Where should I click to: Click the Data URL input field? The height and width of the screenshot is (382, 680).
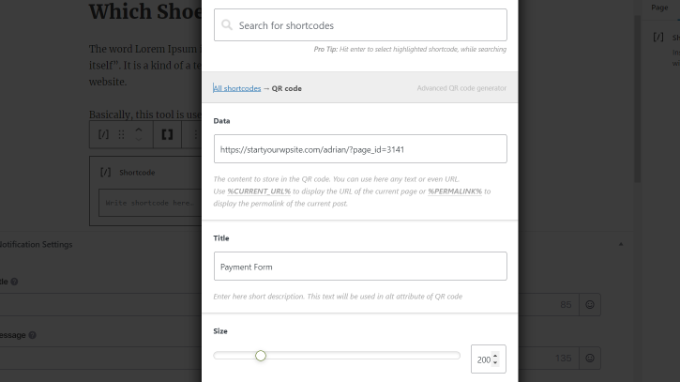[360, 149]
